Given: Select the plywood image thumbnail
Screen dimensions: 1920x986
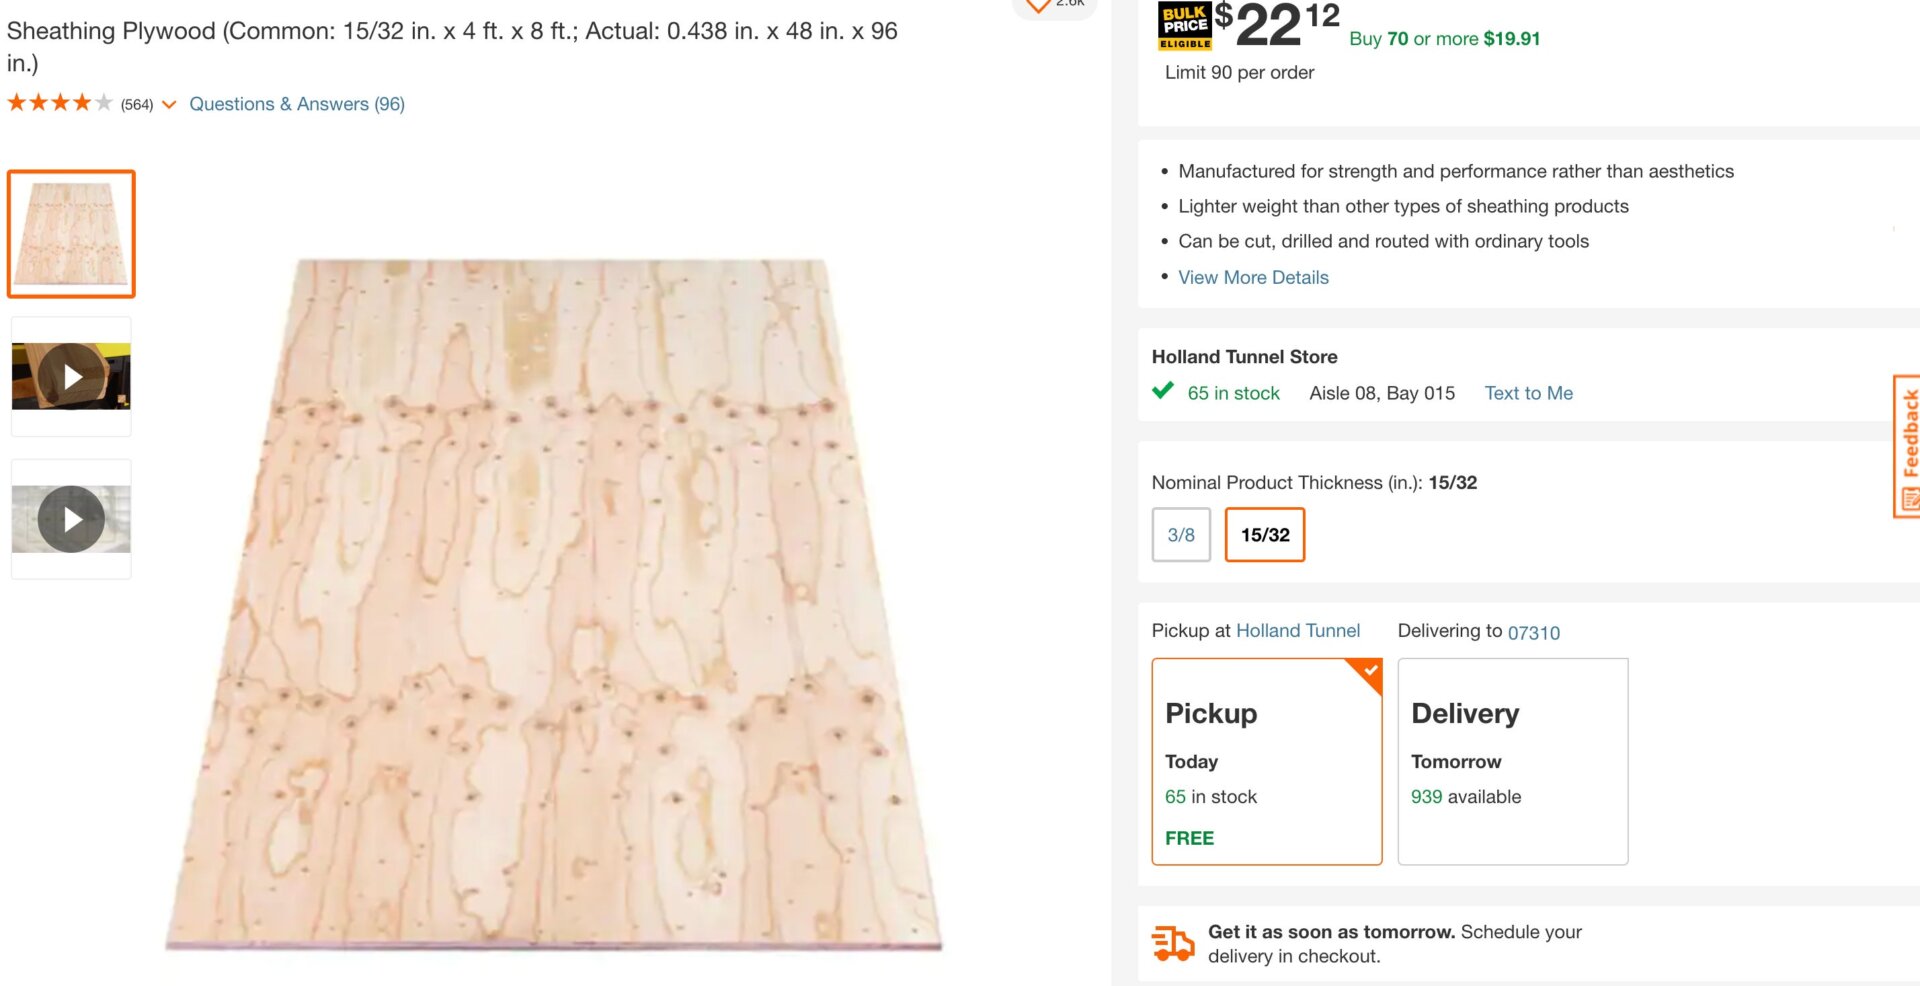Looking at the screenshot, I should click(71, 234).
